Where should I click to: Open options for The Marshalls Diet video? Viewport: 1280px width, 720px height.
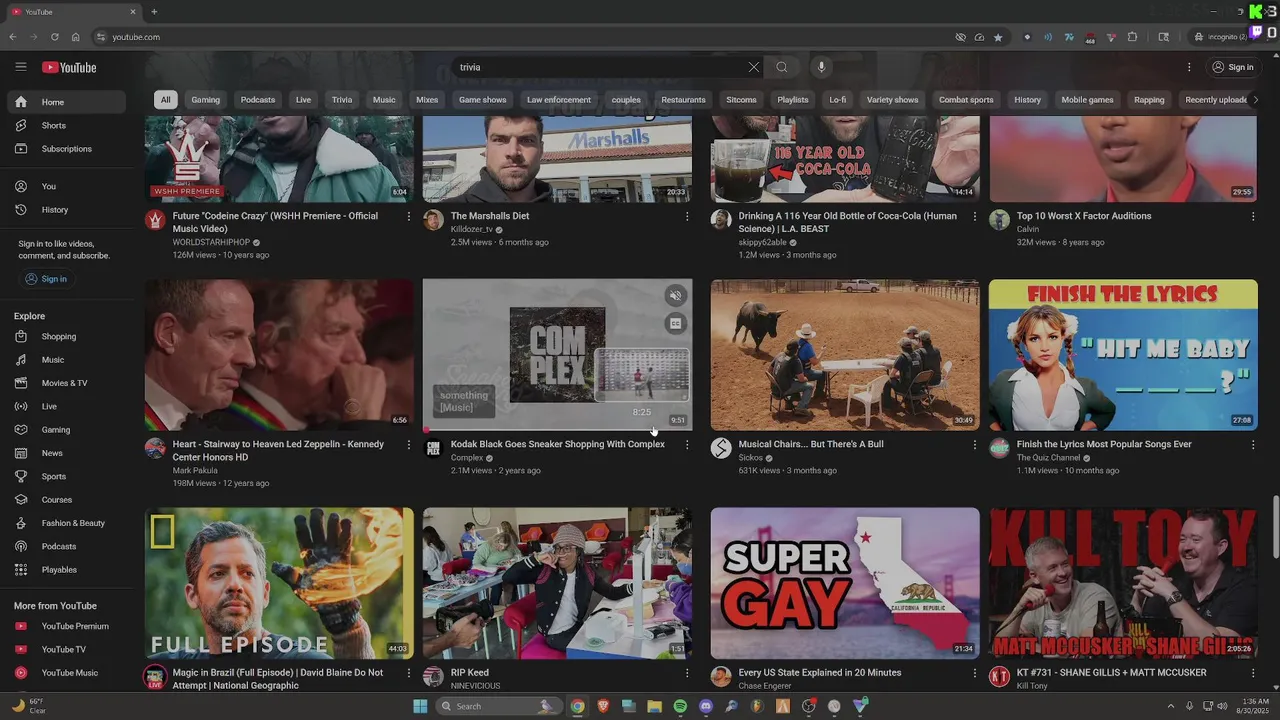pyautogui.click(x=687, y=217)
